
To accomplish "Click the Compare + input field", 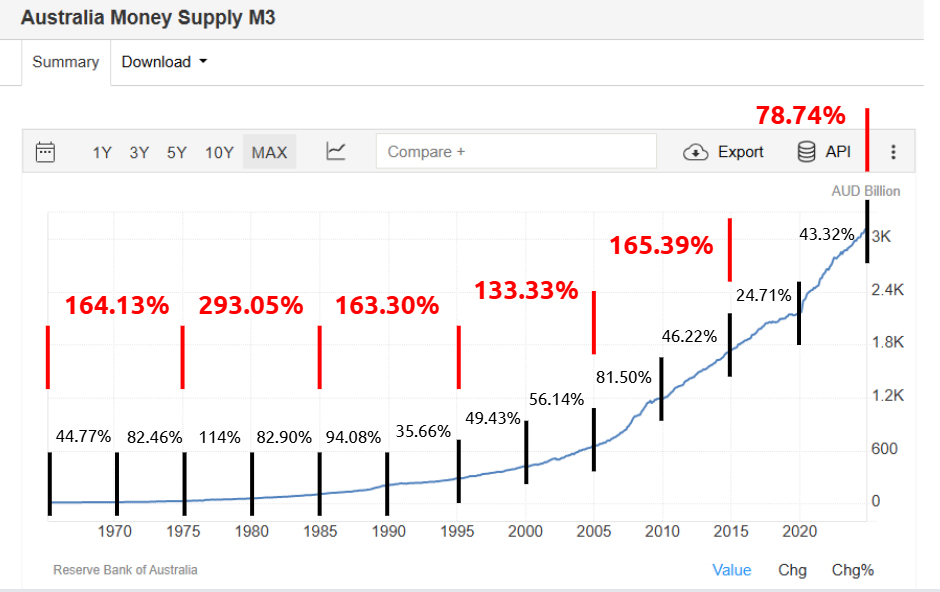I will pyautogui.click(x=516, y=152).
